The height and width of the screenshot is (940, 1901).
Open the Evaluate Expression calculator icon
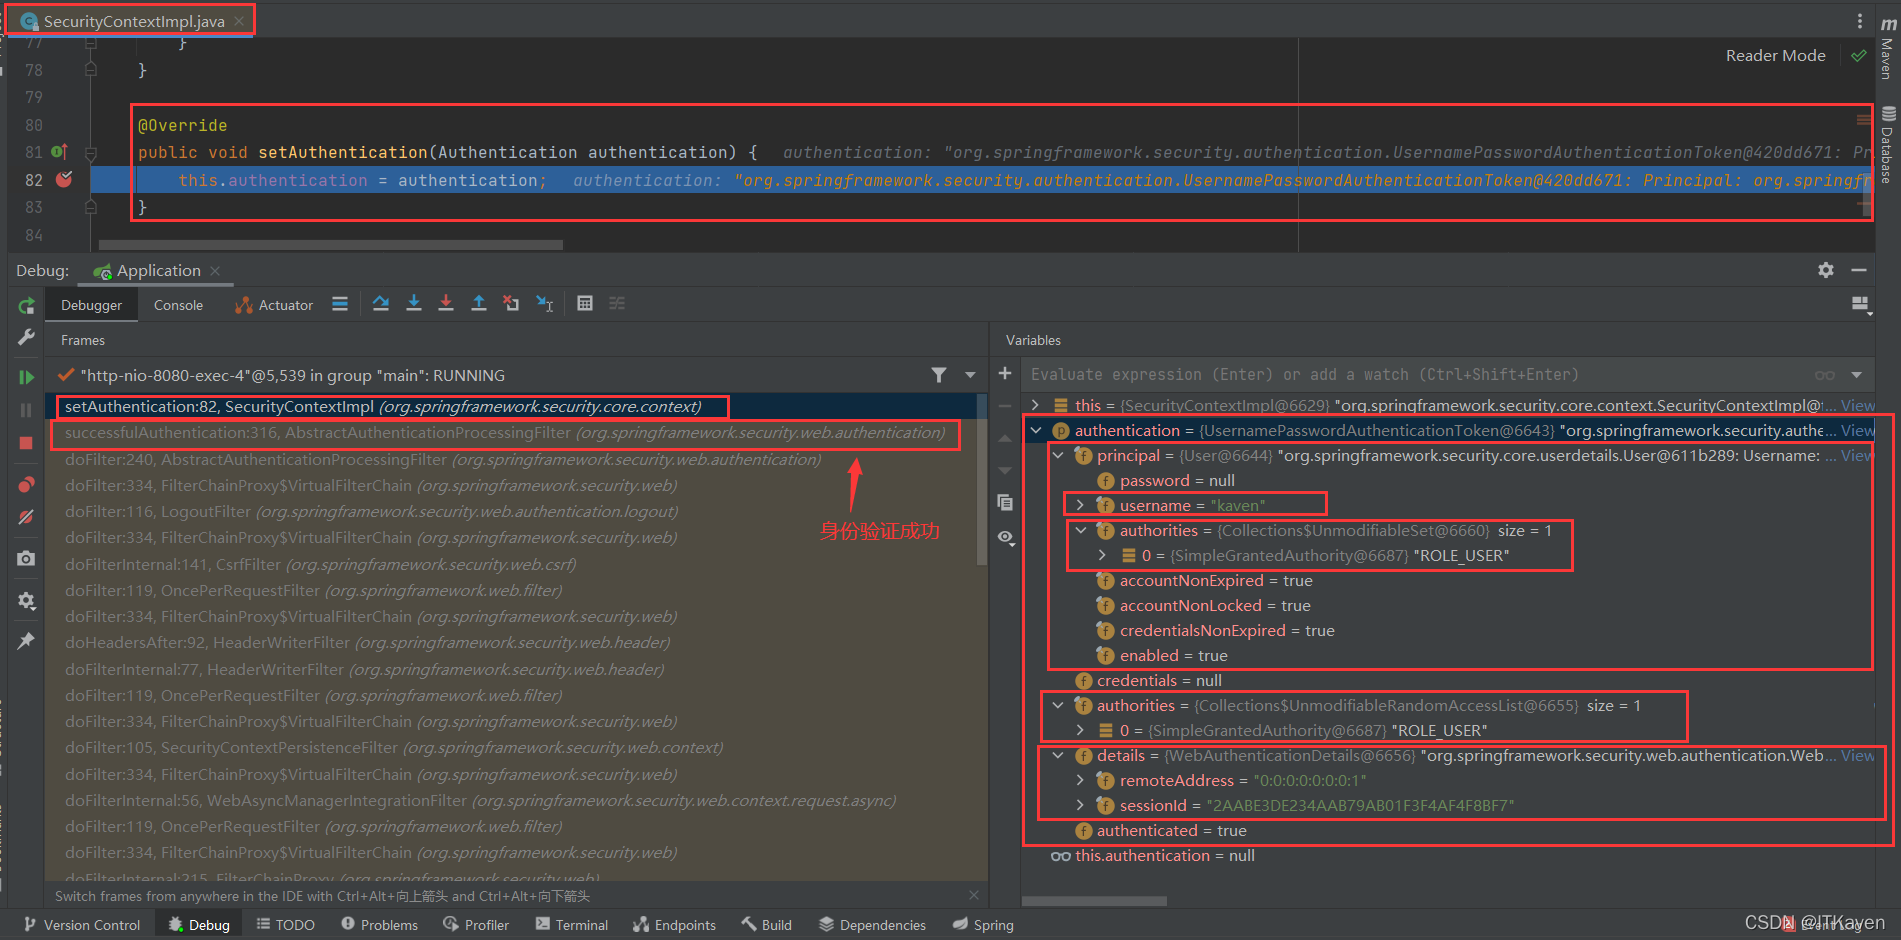[585, 303]
